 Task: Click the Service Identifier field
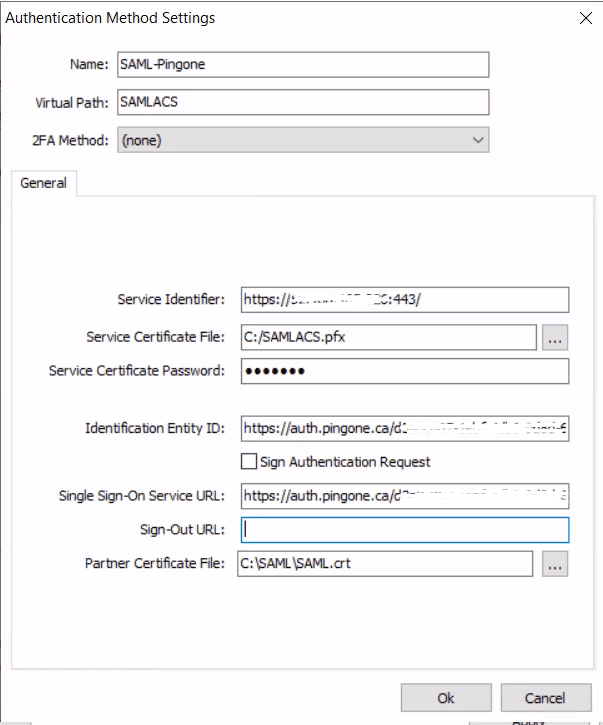tap(405, 300)
